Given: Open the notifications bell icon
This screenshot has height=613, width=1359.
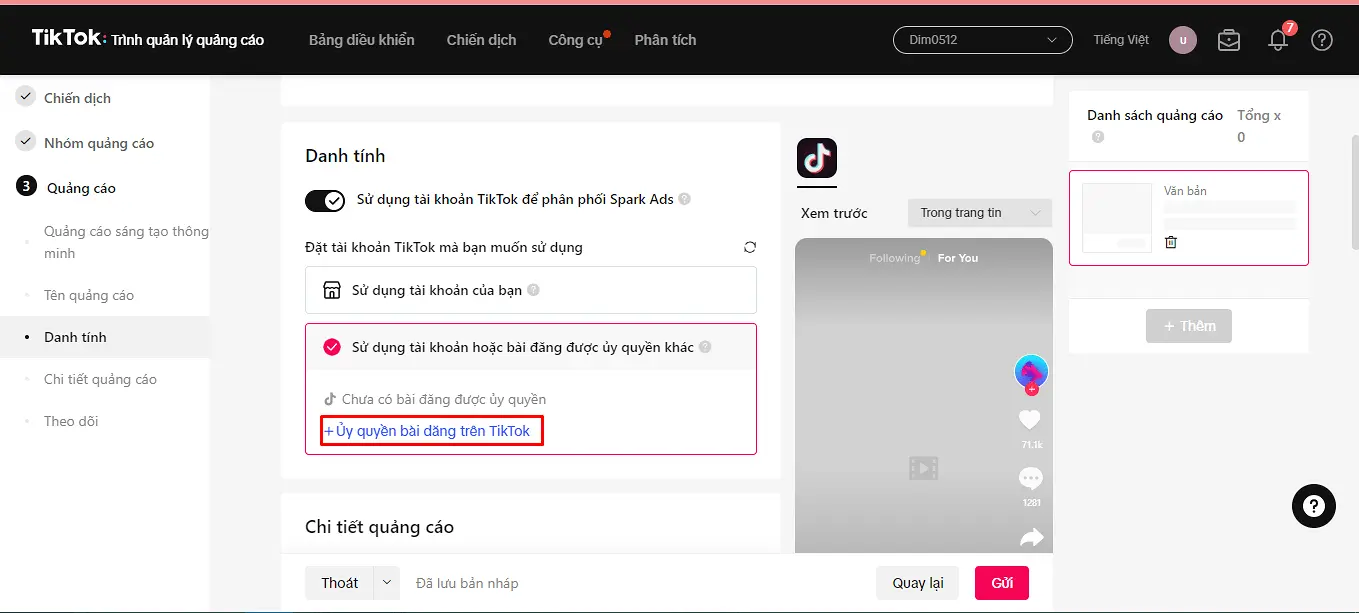Looking at the screenshot, I should pos(1278,40).
